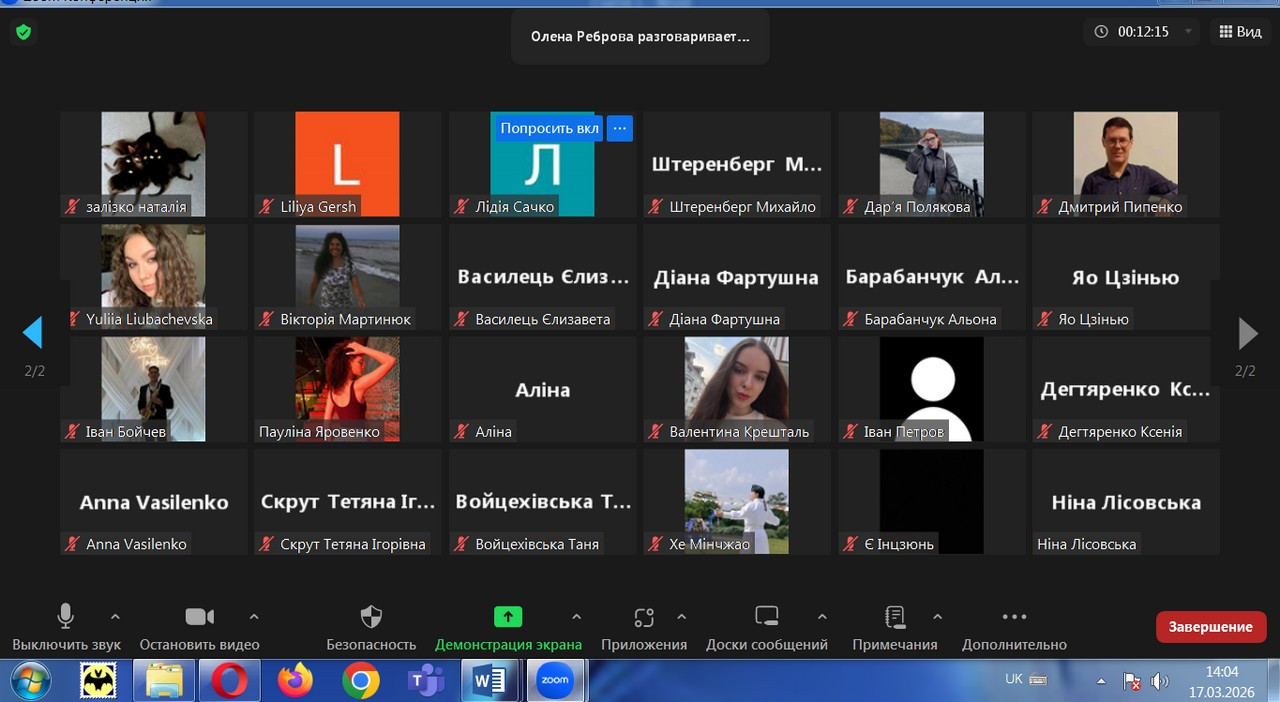The height and width of the screenshot is (702, 1280).
Task: Click Попросить вкл button on Лідія Сачко
Action: tap(549, 128)
